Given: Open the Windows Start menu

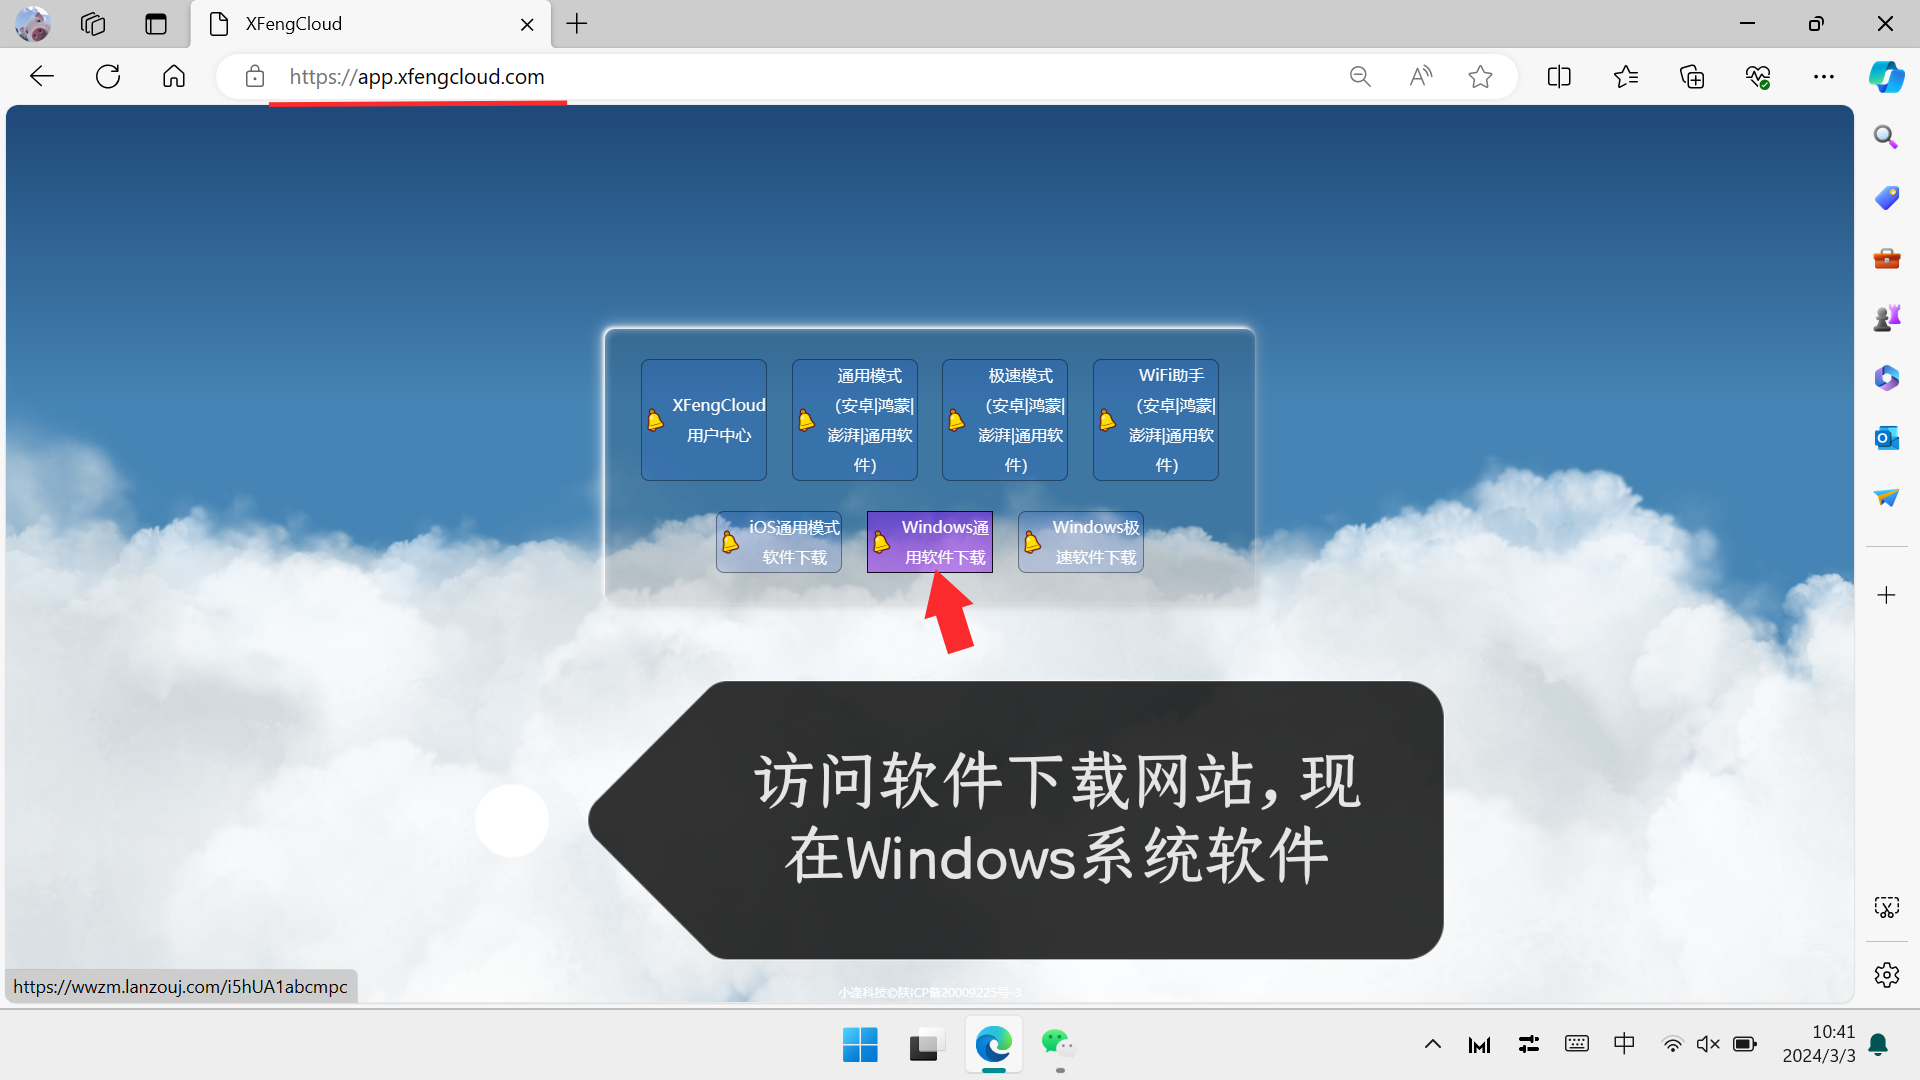Looking at the screenshot, I should click(860, 1045).
